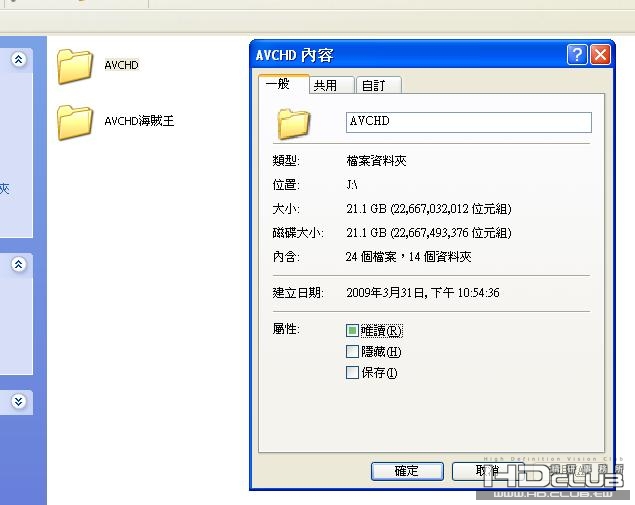
Task: Click the size value 21.1 GB (22,667,032,012 位元組)
Action: click(x=429, y=209)
